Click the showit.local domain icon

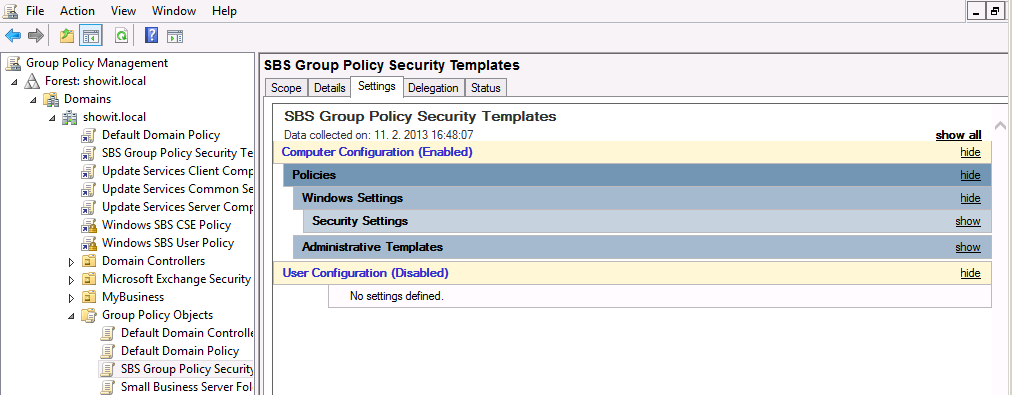(70, 117)
